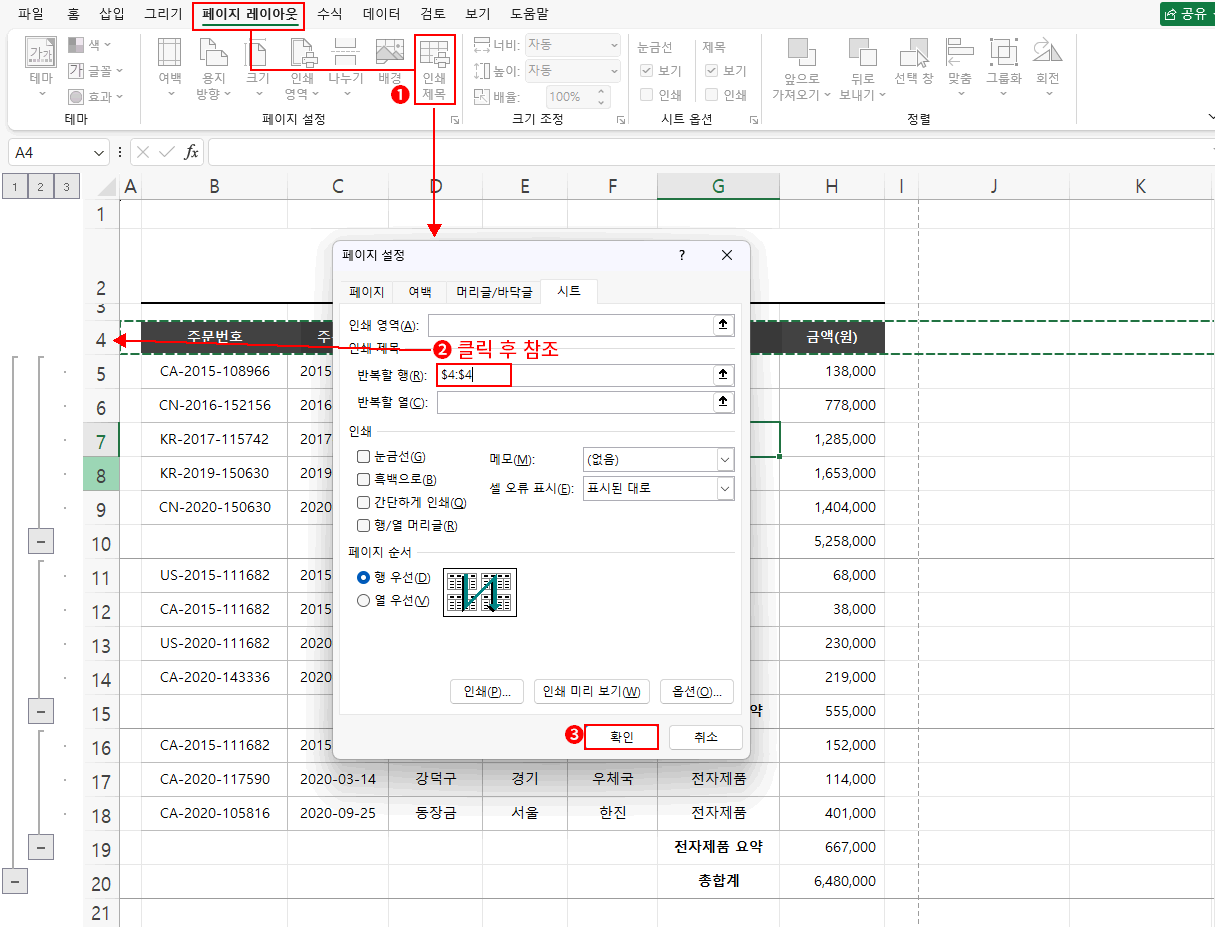Click the 반복할 행 input field
This screenshot has height=927, width=1215.
tap(570, 375)
